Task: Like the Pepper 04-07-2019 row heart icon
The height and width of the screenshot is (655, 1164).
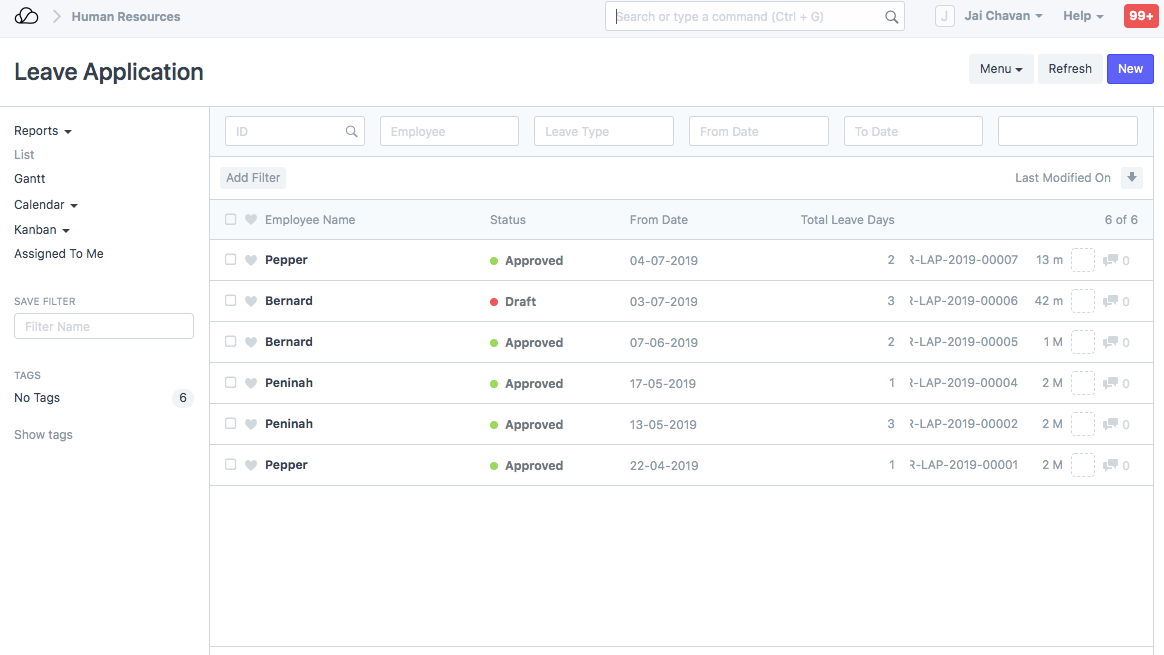Action: coord(251,260)
